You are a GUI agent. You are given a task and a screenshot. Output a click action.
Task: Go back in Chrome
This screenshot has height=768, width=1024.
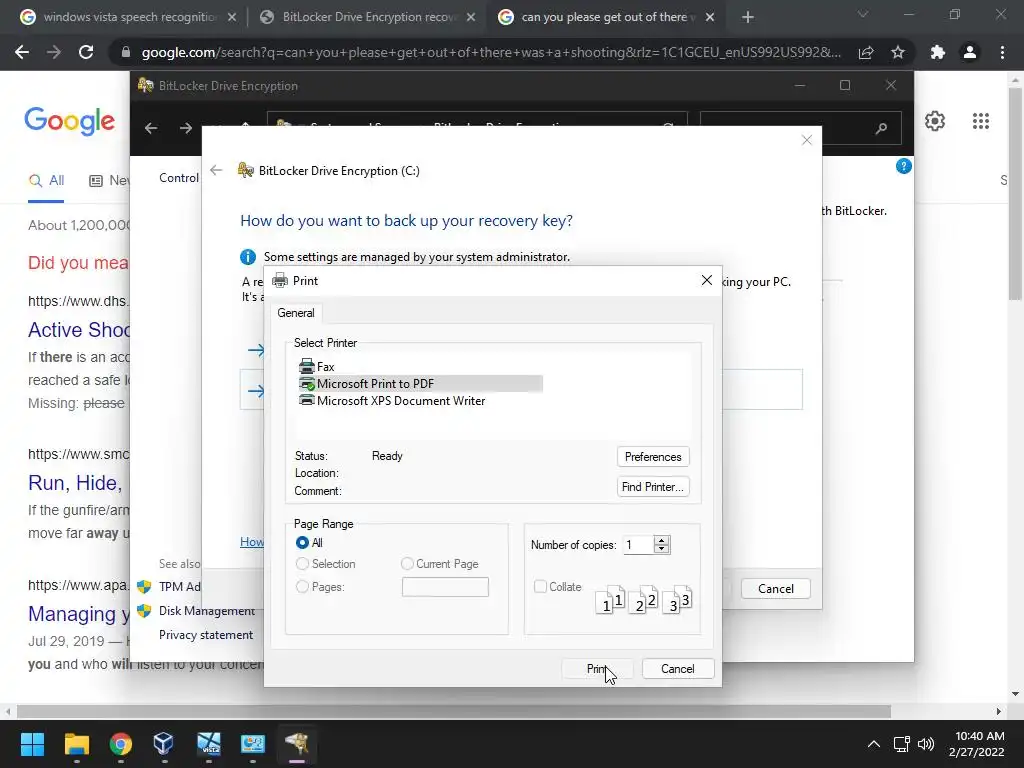22,52
